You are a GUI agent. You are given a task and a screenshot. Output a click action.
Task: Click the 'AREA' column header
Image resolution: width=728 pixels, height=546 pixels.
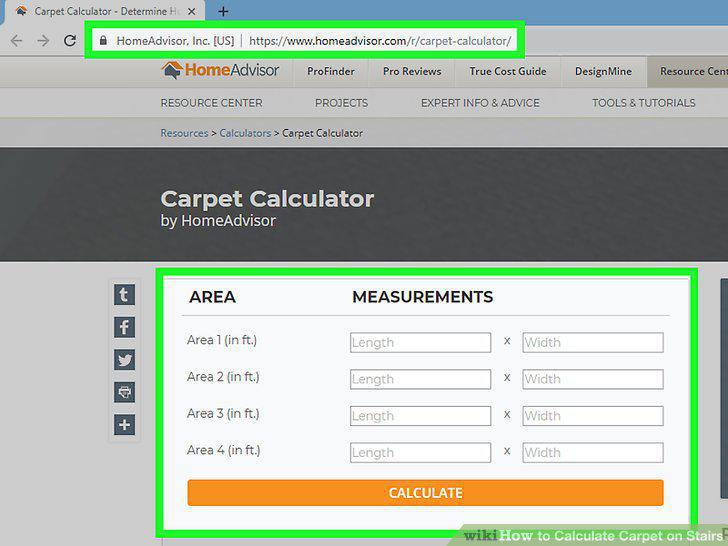tap(212, 297)
